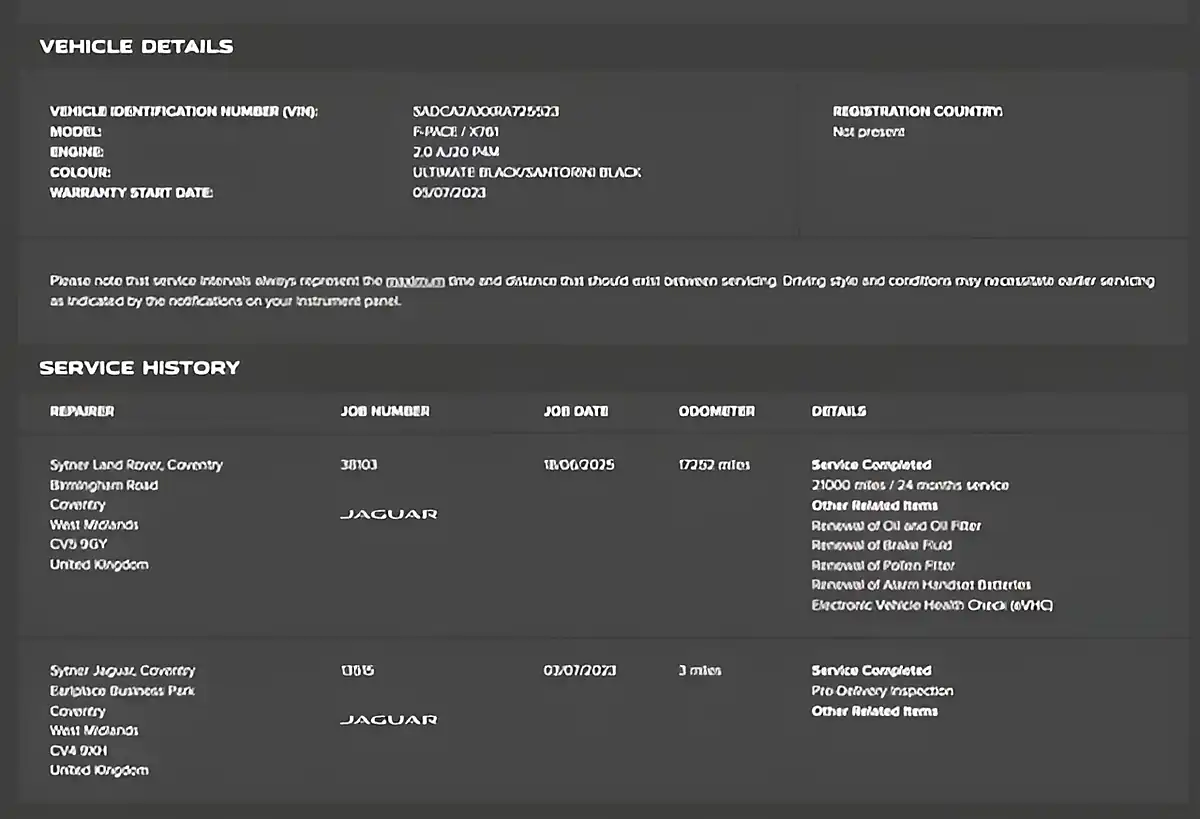
Task: Click 'Renewal of Oil and Oil Filter'
Action: point(897,525)
